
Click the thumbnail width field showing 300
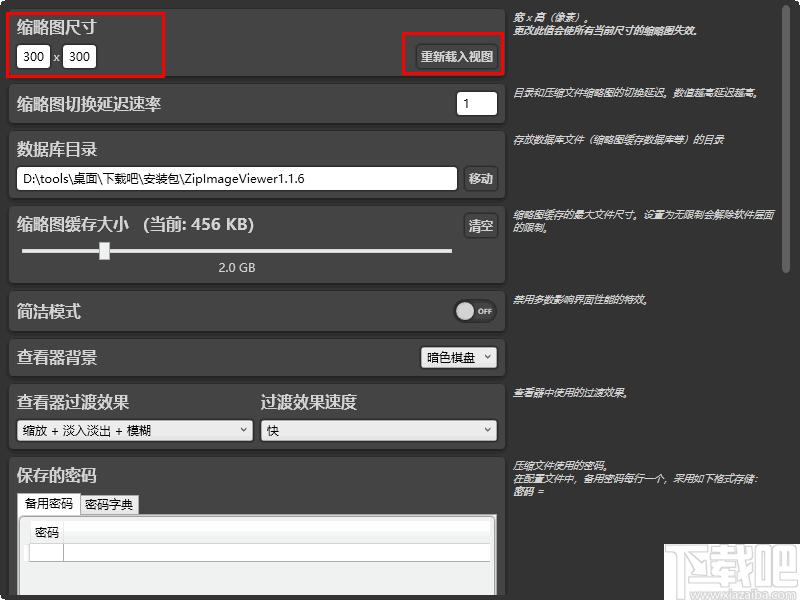(x=33, y=56)
